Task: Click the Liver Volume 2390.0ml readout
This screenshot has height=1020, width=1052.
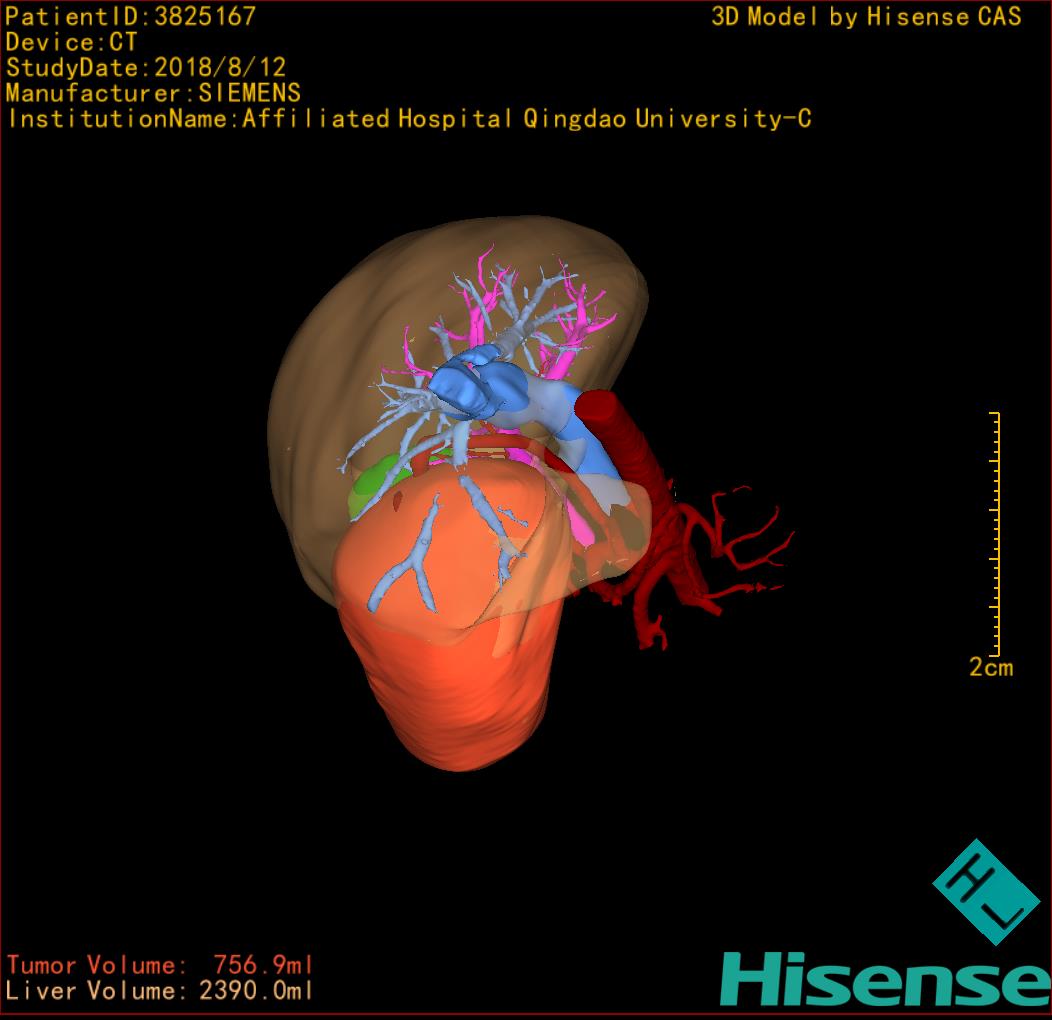Action: 160,991
